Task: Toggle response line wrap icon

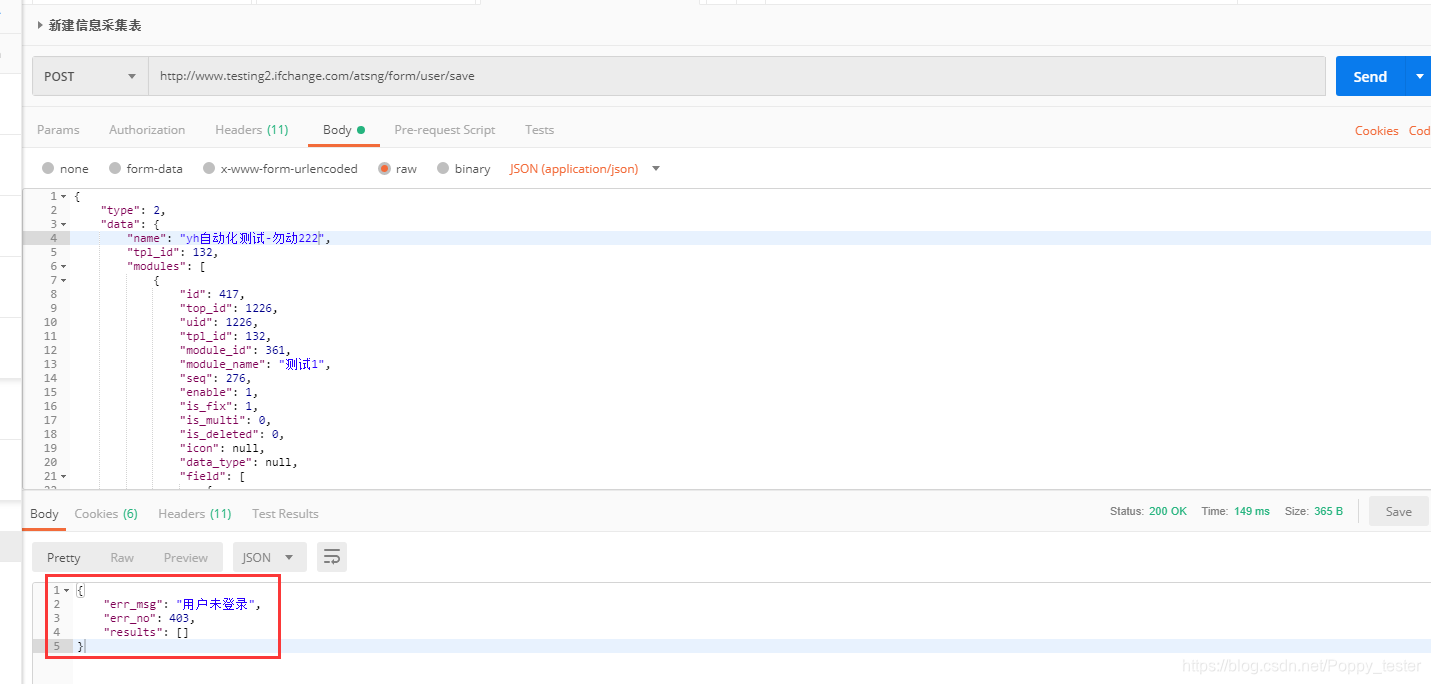Action: 332,558
